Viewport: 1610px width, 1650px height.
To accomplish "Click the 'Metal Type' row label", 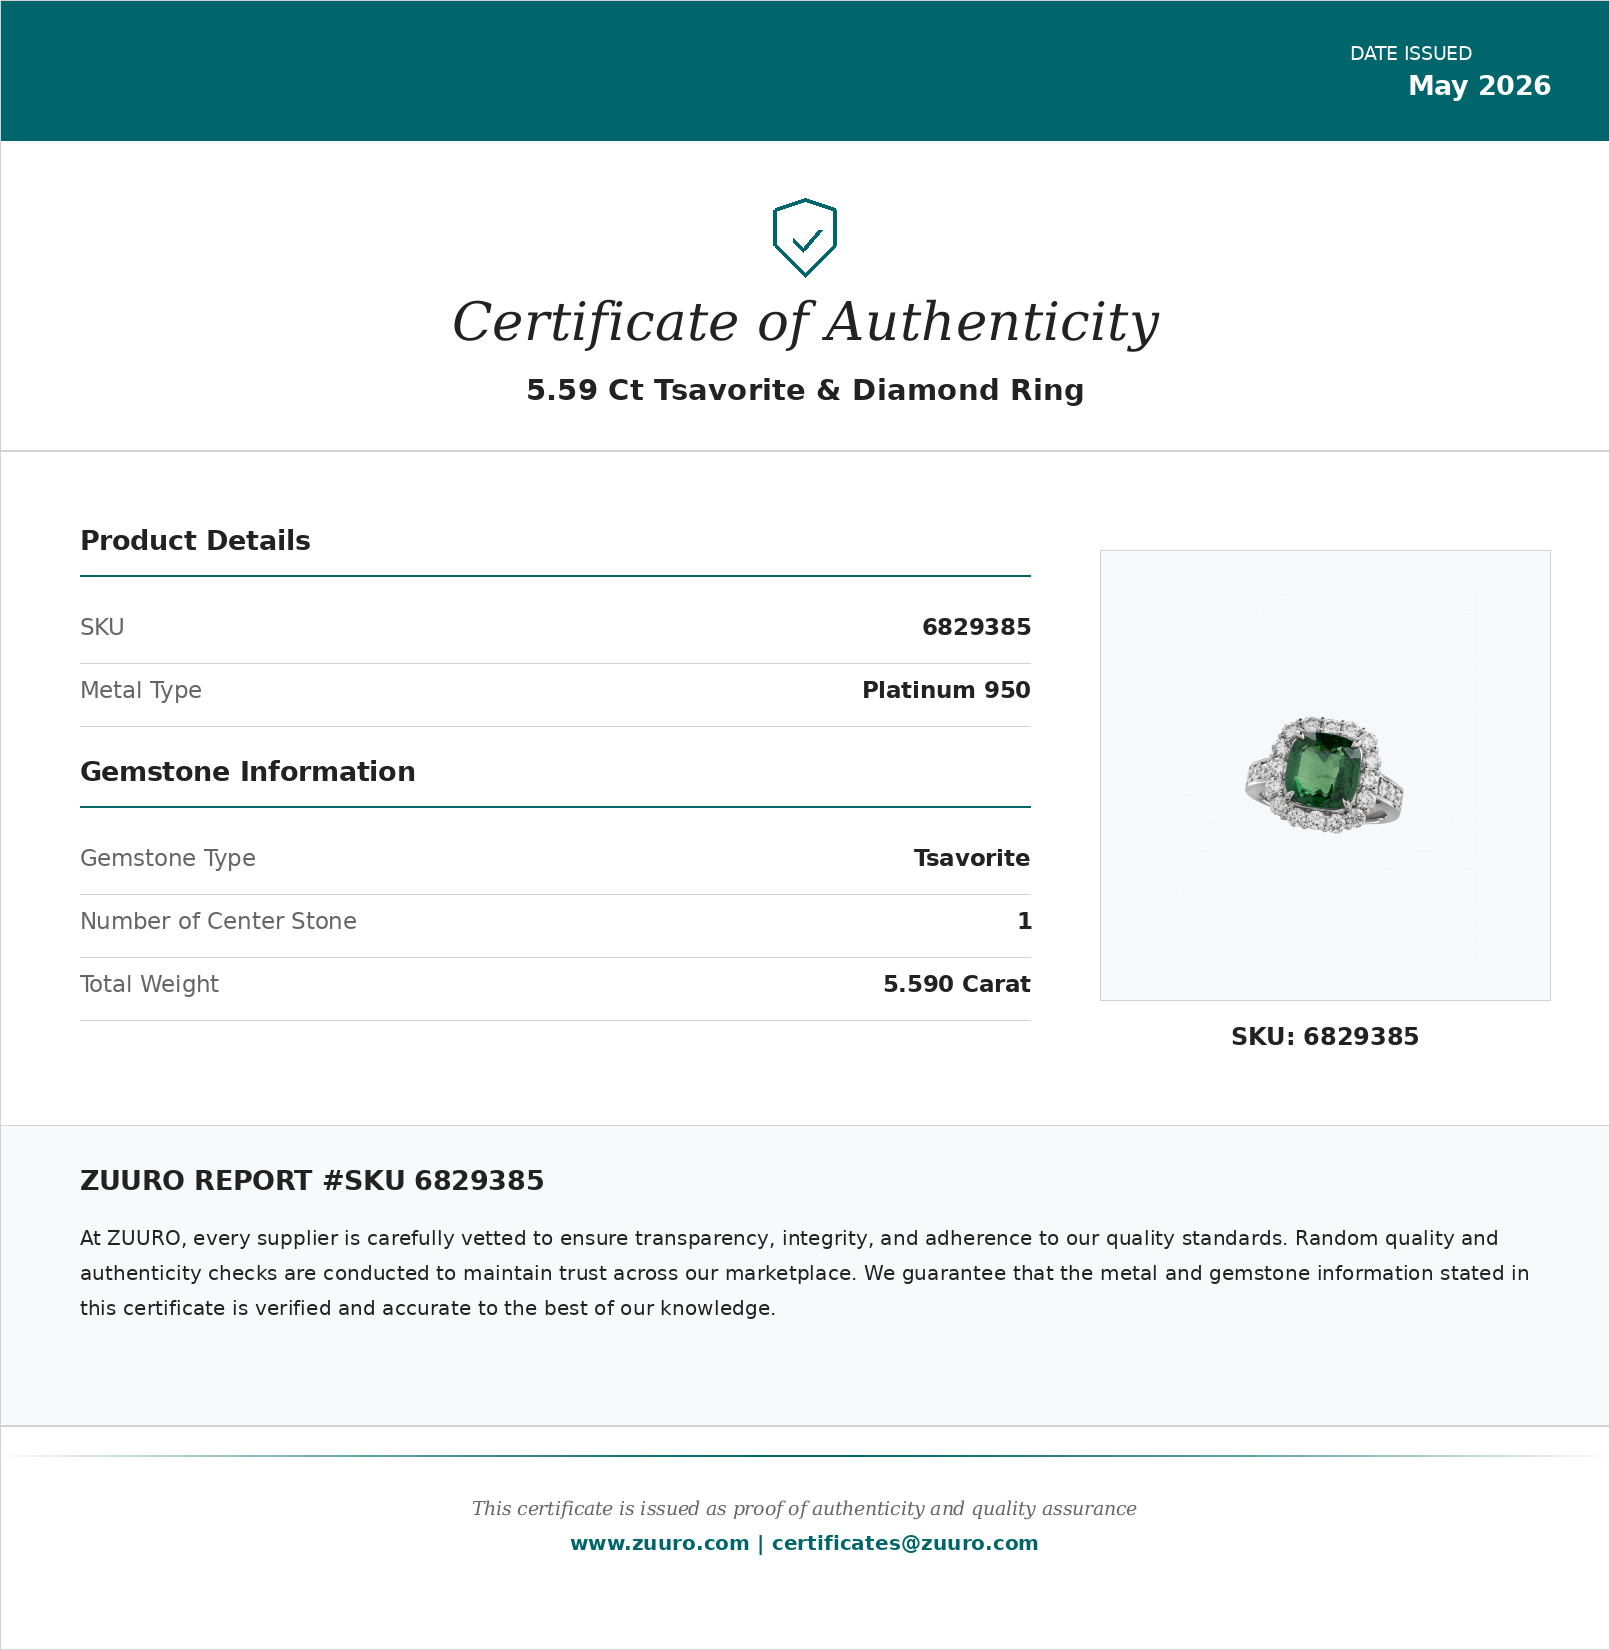I will (141, 690).
